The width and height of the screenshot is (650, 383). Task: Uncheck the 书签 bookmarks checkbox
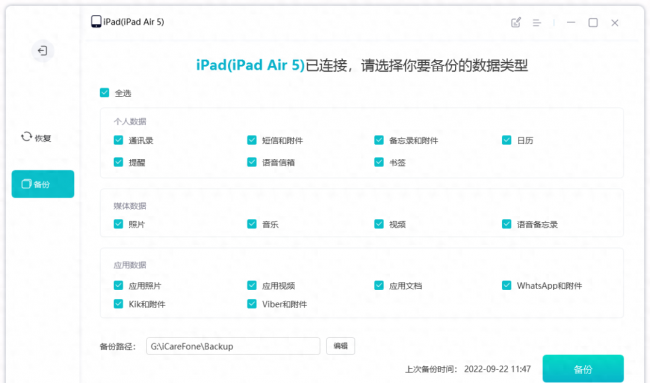point(379,162)
